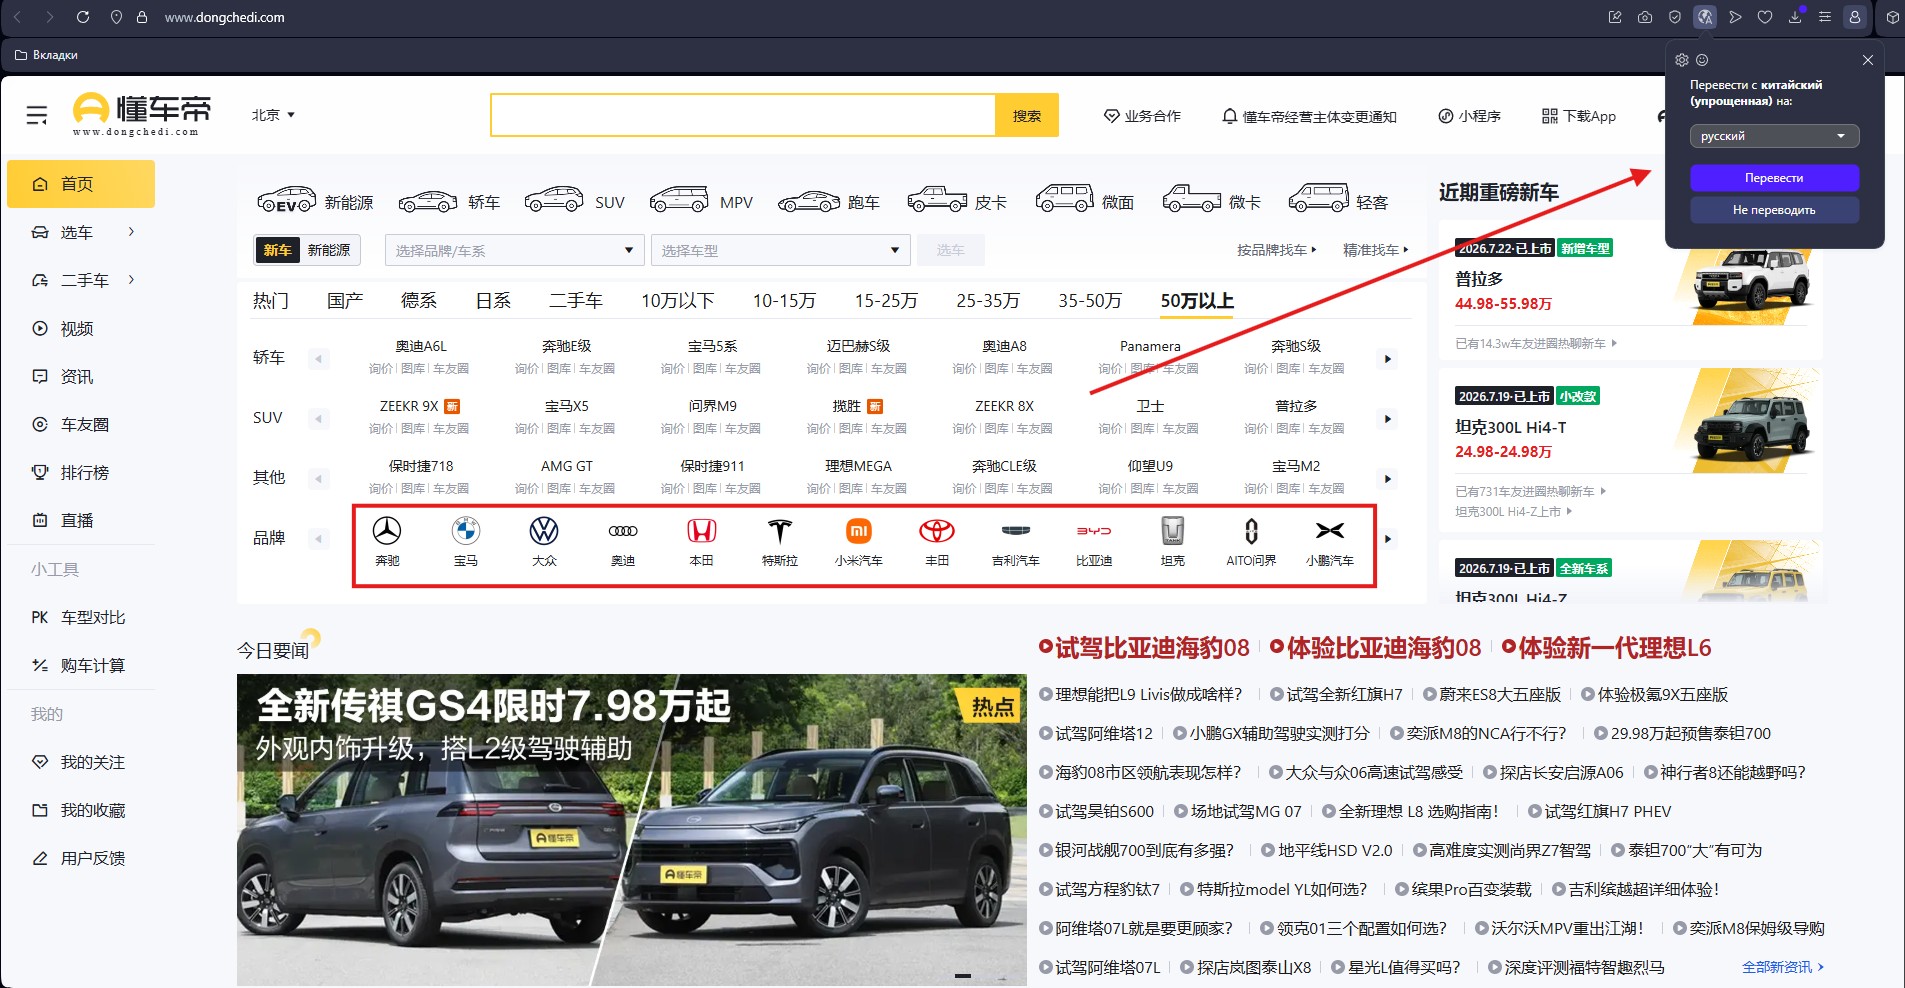The image size is (1905, 988).
Task: Choose the Audi 奥迪 brand logo
Action: pos(623,531)
